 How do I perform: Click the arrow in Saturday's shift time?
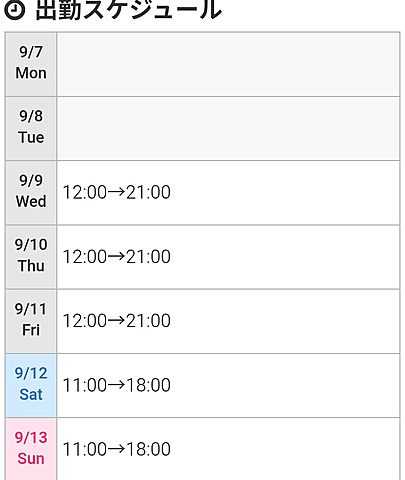(x=116, y=384)
